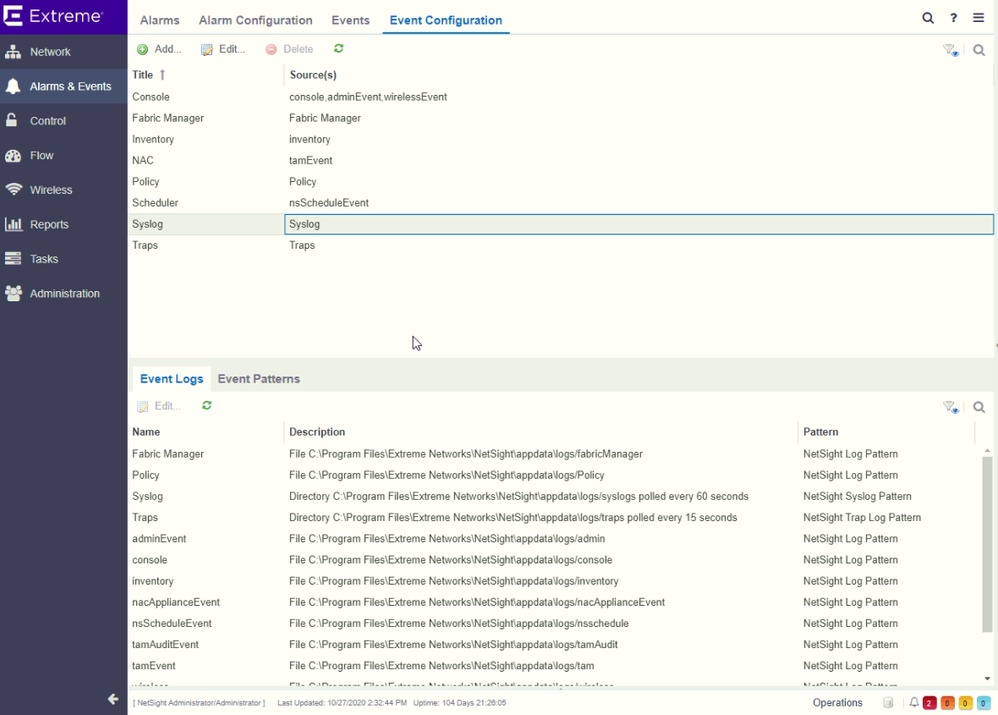
Task: Click the Event Logs scrollbar up arrow
Action: click(987, 450)
